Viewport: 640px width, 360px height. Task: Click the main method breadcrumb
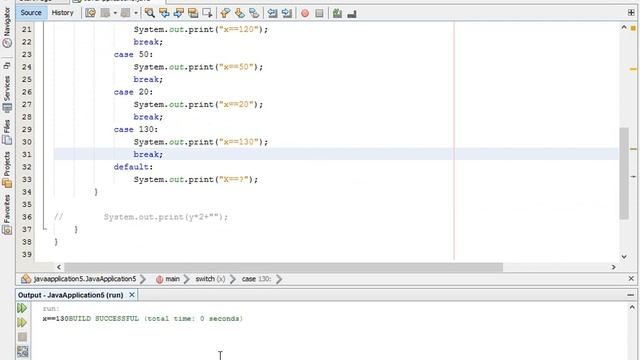point(168,279)
